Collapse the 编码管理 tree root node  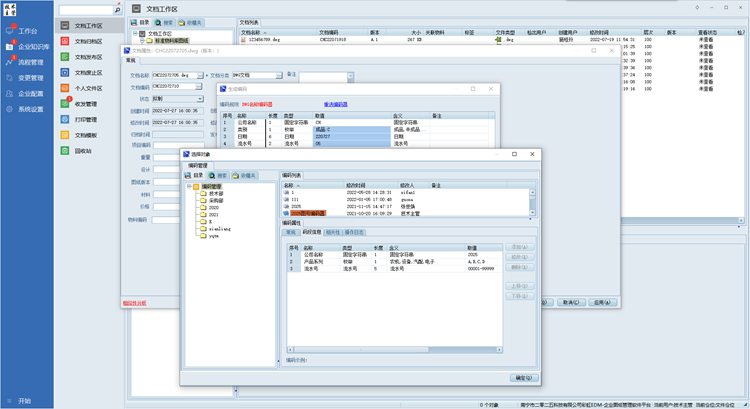(x=189, y=186)
